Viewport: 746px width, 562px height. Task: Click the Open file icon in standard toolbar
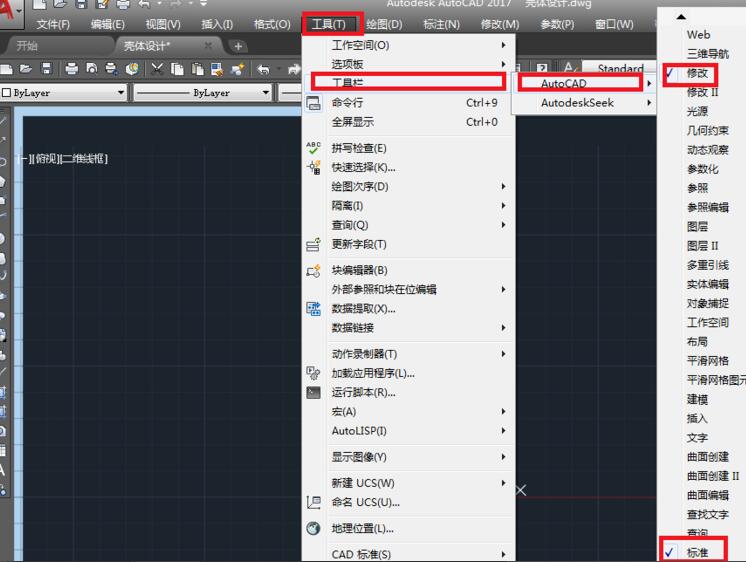26,69
